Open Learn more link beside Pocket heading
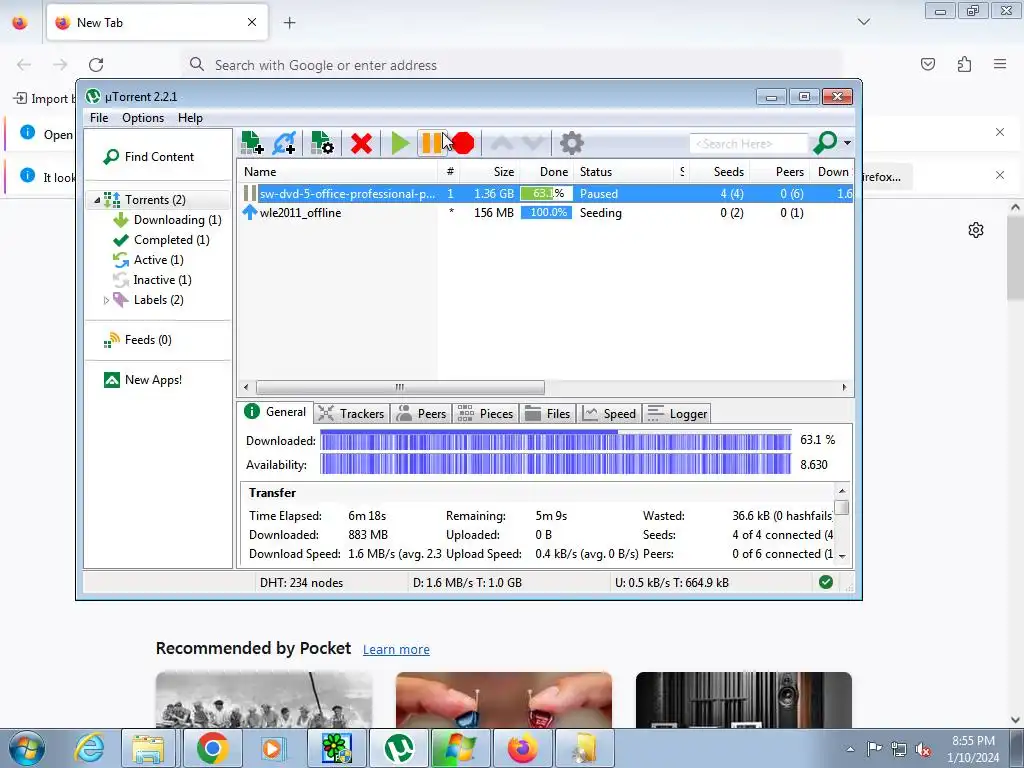 396,649
